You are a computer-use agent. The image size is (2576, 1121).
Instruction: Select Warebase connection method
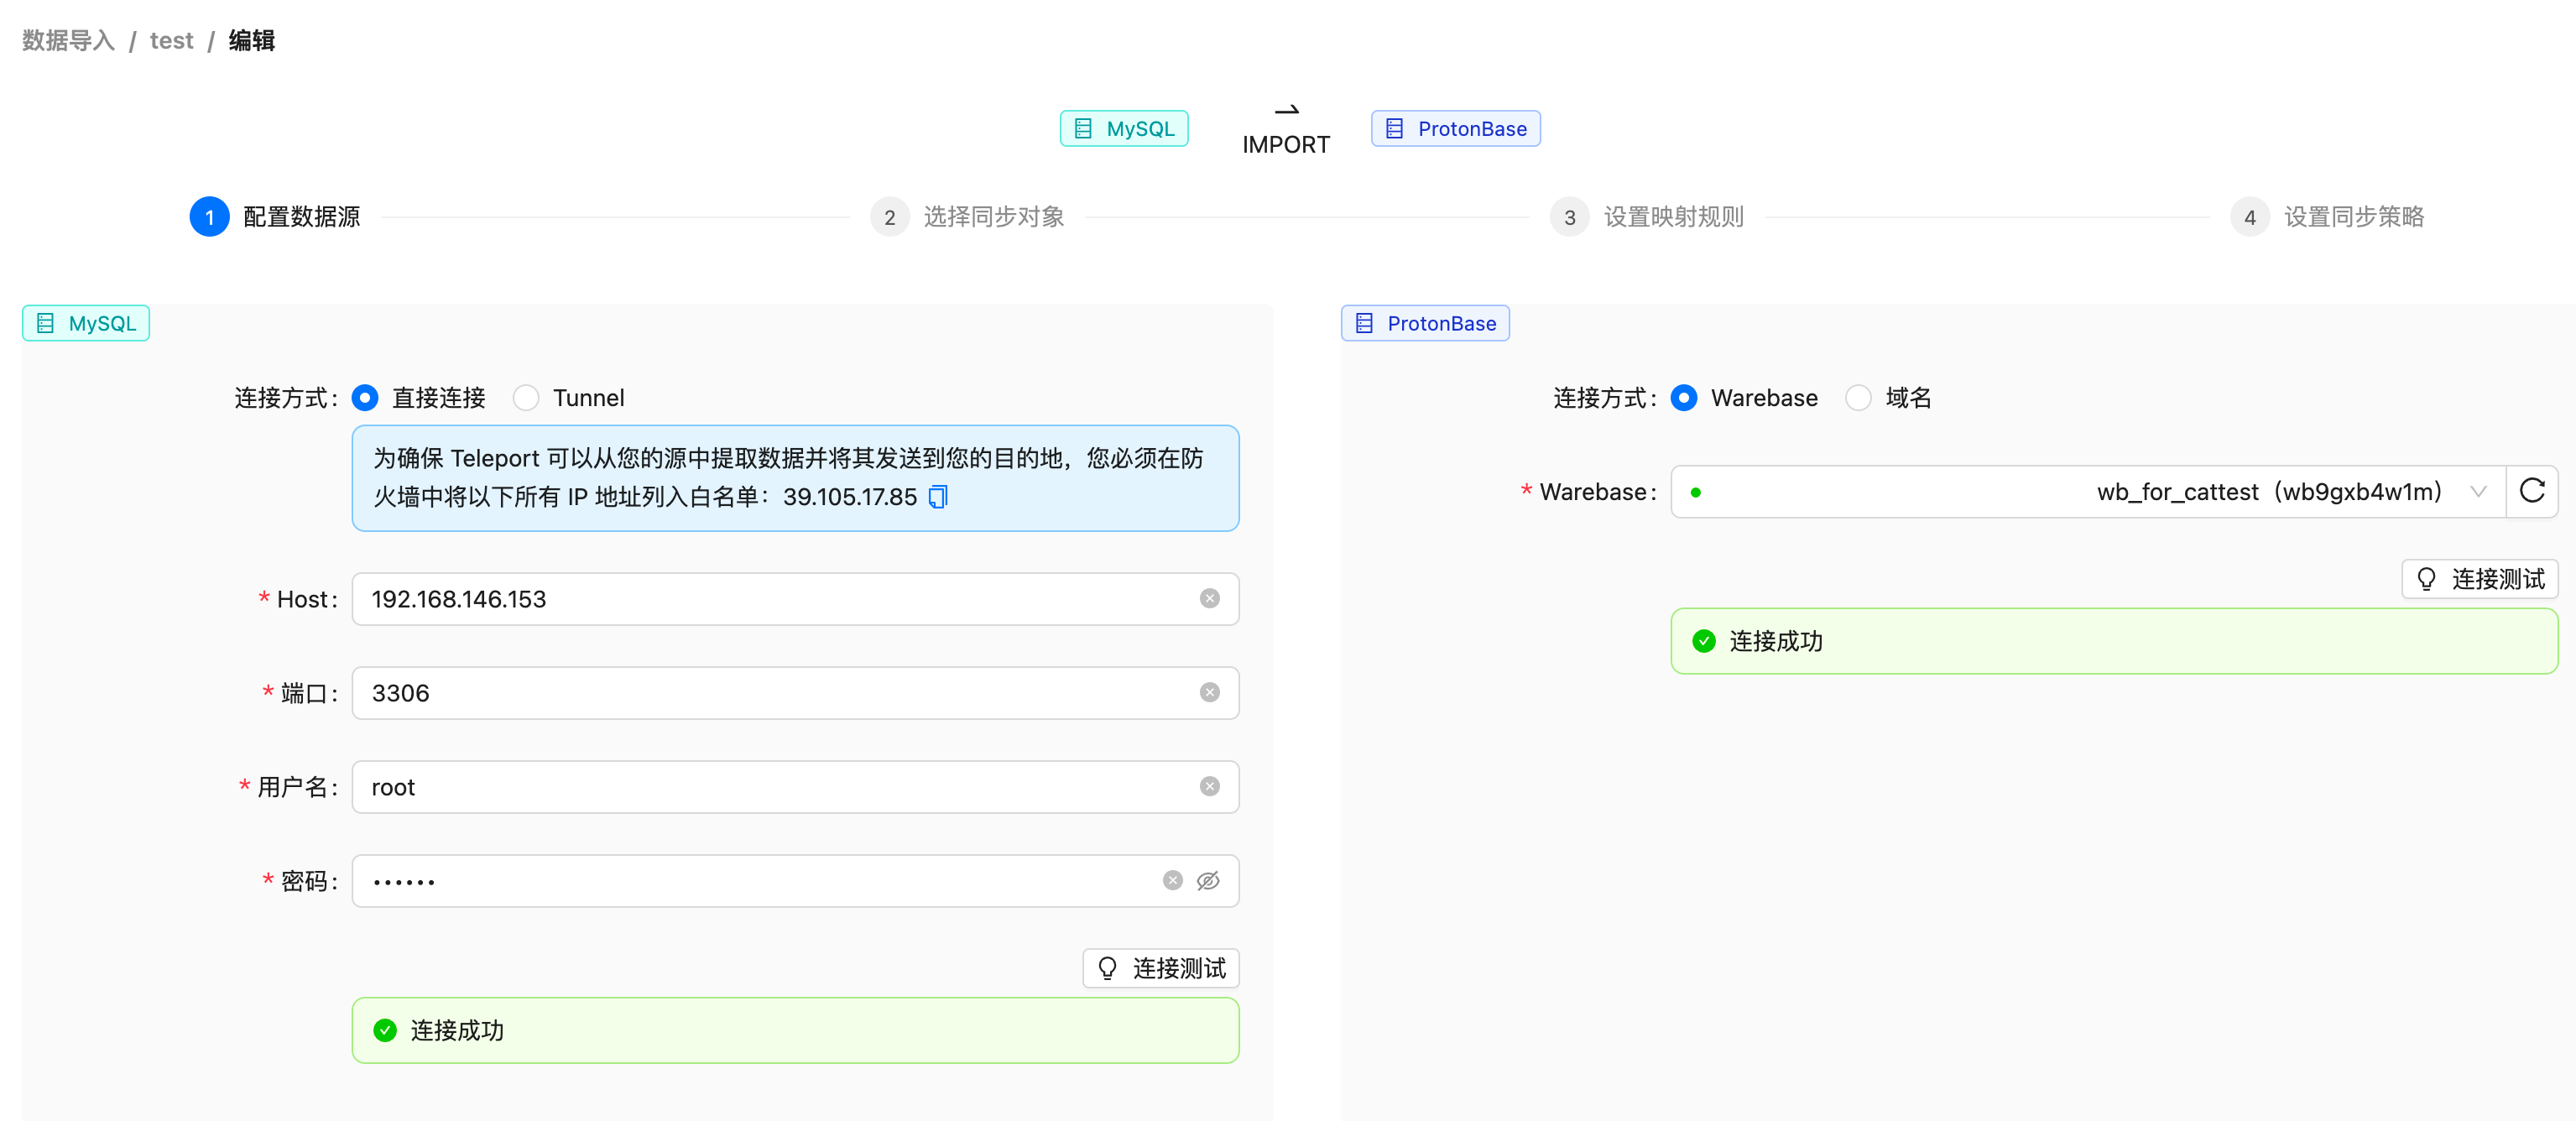coord(1684,398)
